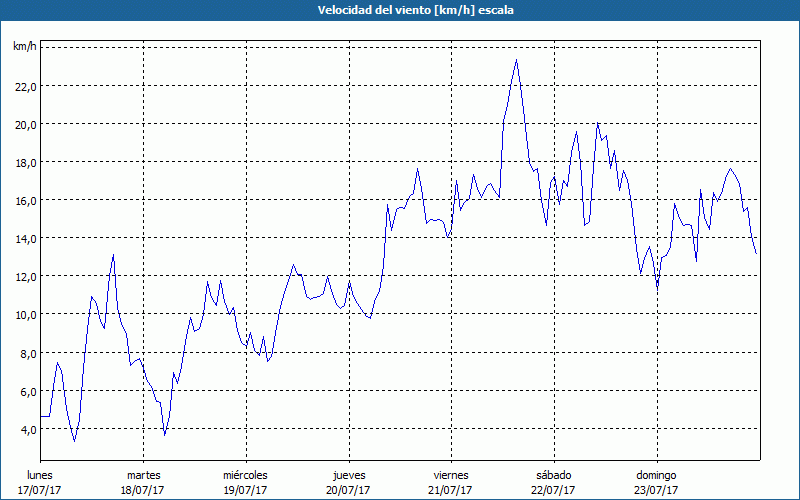
Task: Select the 16,0 y-axis label
Action: tap(25, 200)
